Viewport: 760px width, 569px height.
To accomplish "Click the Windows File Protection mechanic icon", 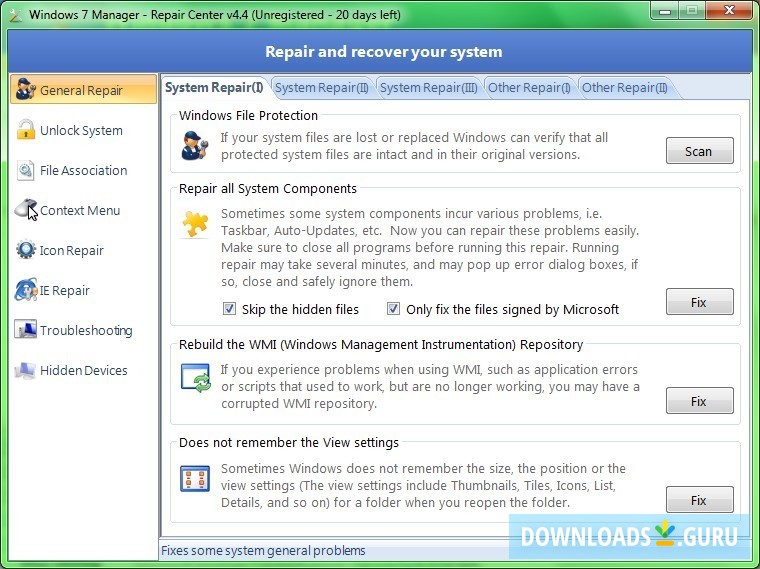I will (x=194, y=145).
